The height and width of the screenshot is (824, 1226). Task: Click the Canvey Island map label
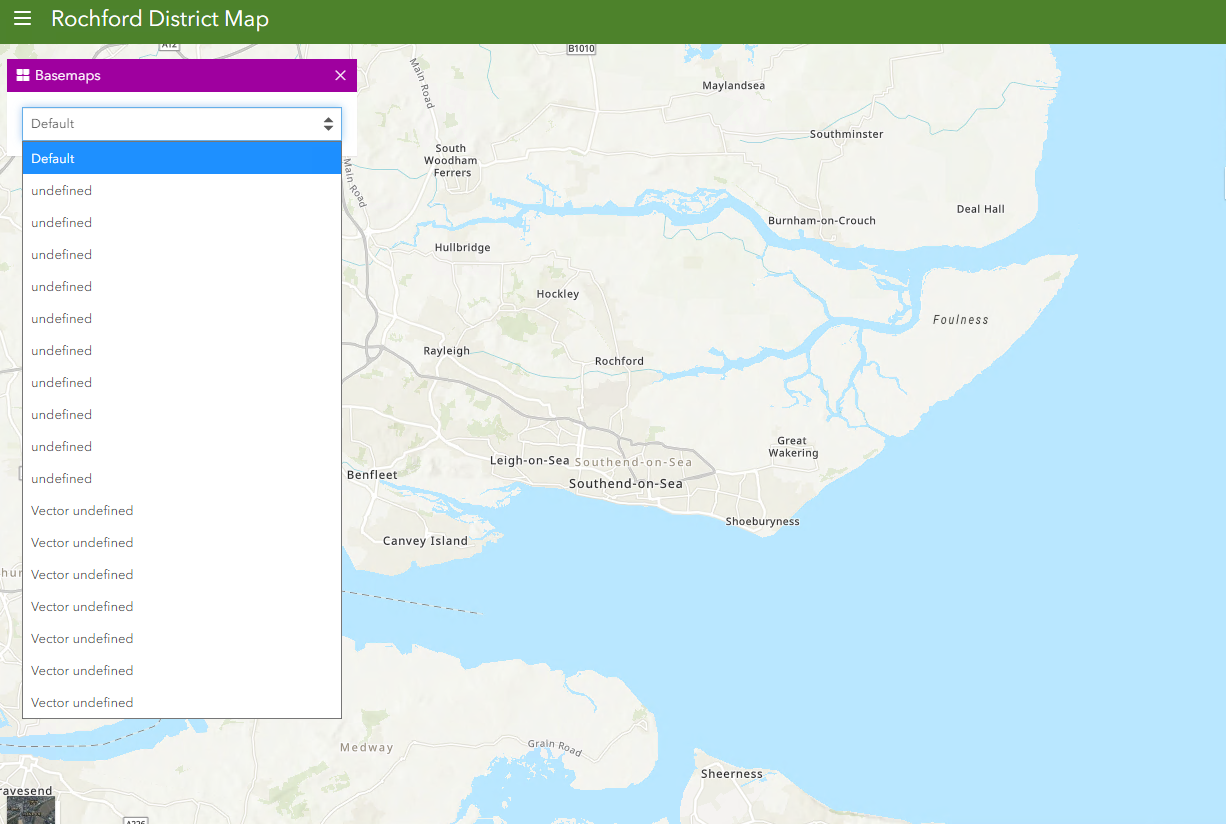click(x=425, y=541)
